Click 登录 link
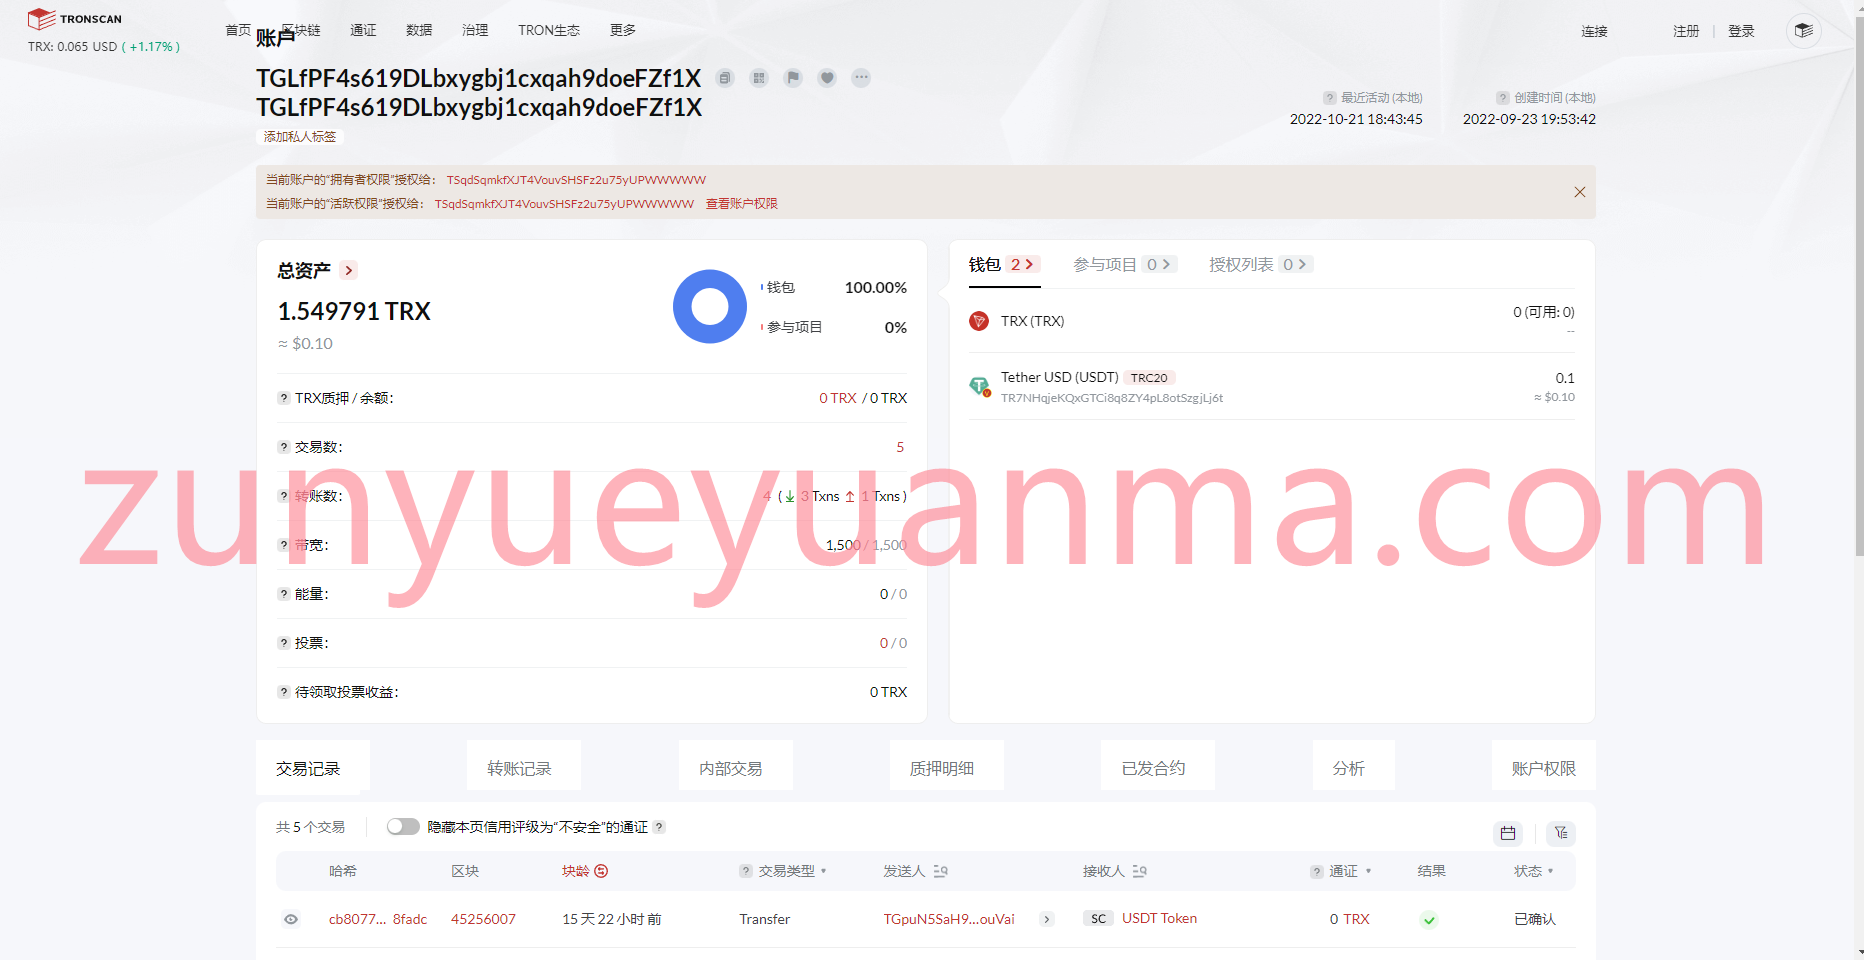Image resolution: width=1864 pixels, height=960 pixels. click(x=1741, y=31)
